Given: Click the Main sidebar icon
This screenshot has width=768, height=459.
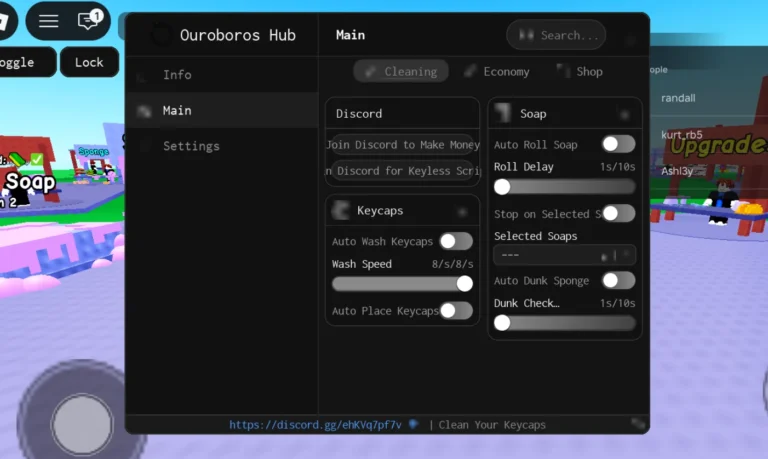Looking at the screenshot, I should click(144, 111).
